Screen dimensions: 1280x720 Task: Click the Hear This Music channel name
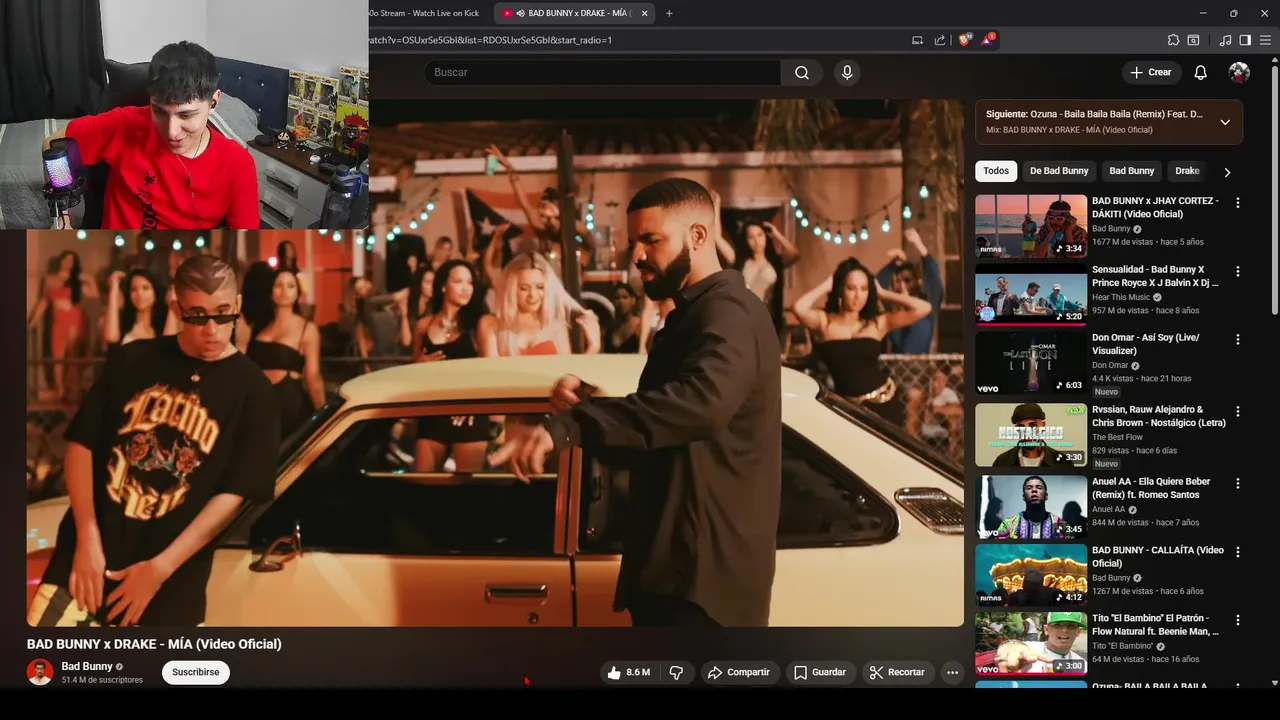pos(1121,297)
